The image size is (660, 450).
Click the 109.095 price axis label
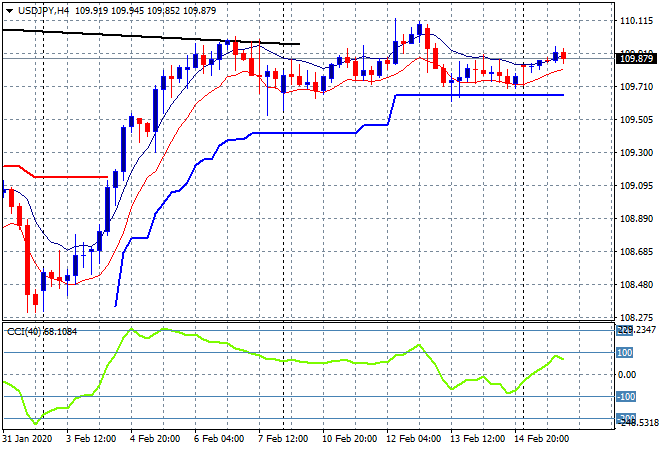636,186
